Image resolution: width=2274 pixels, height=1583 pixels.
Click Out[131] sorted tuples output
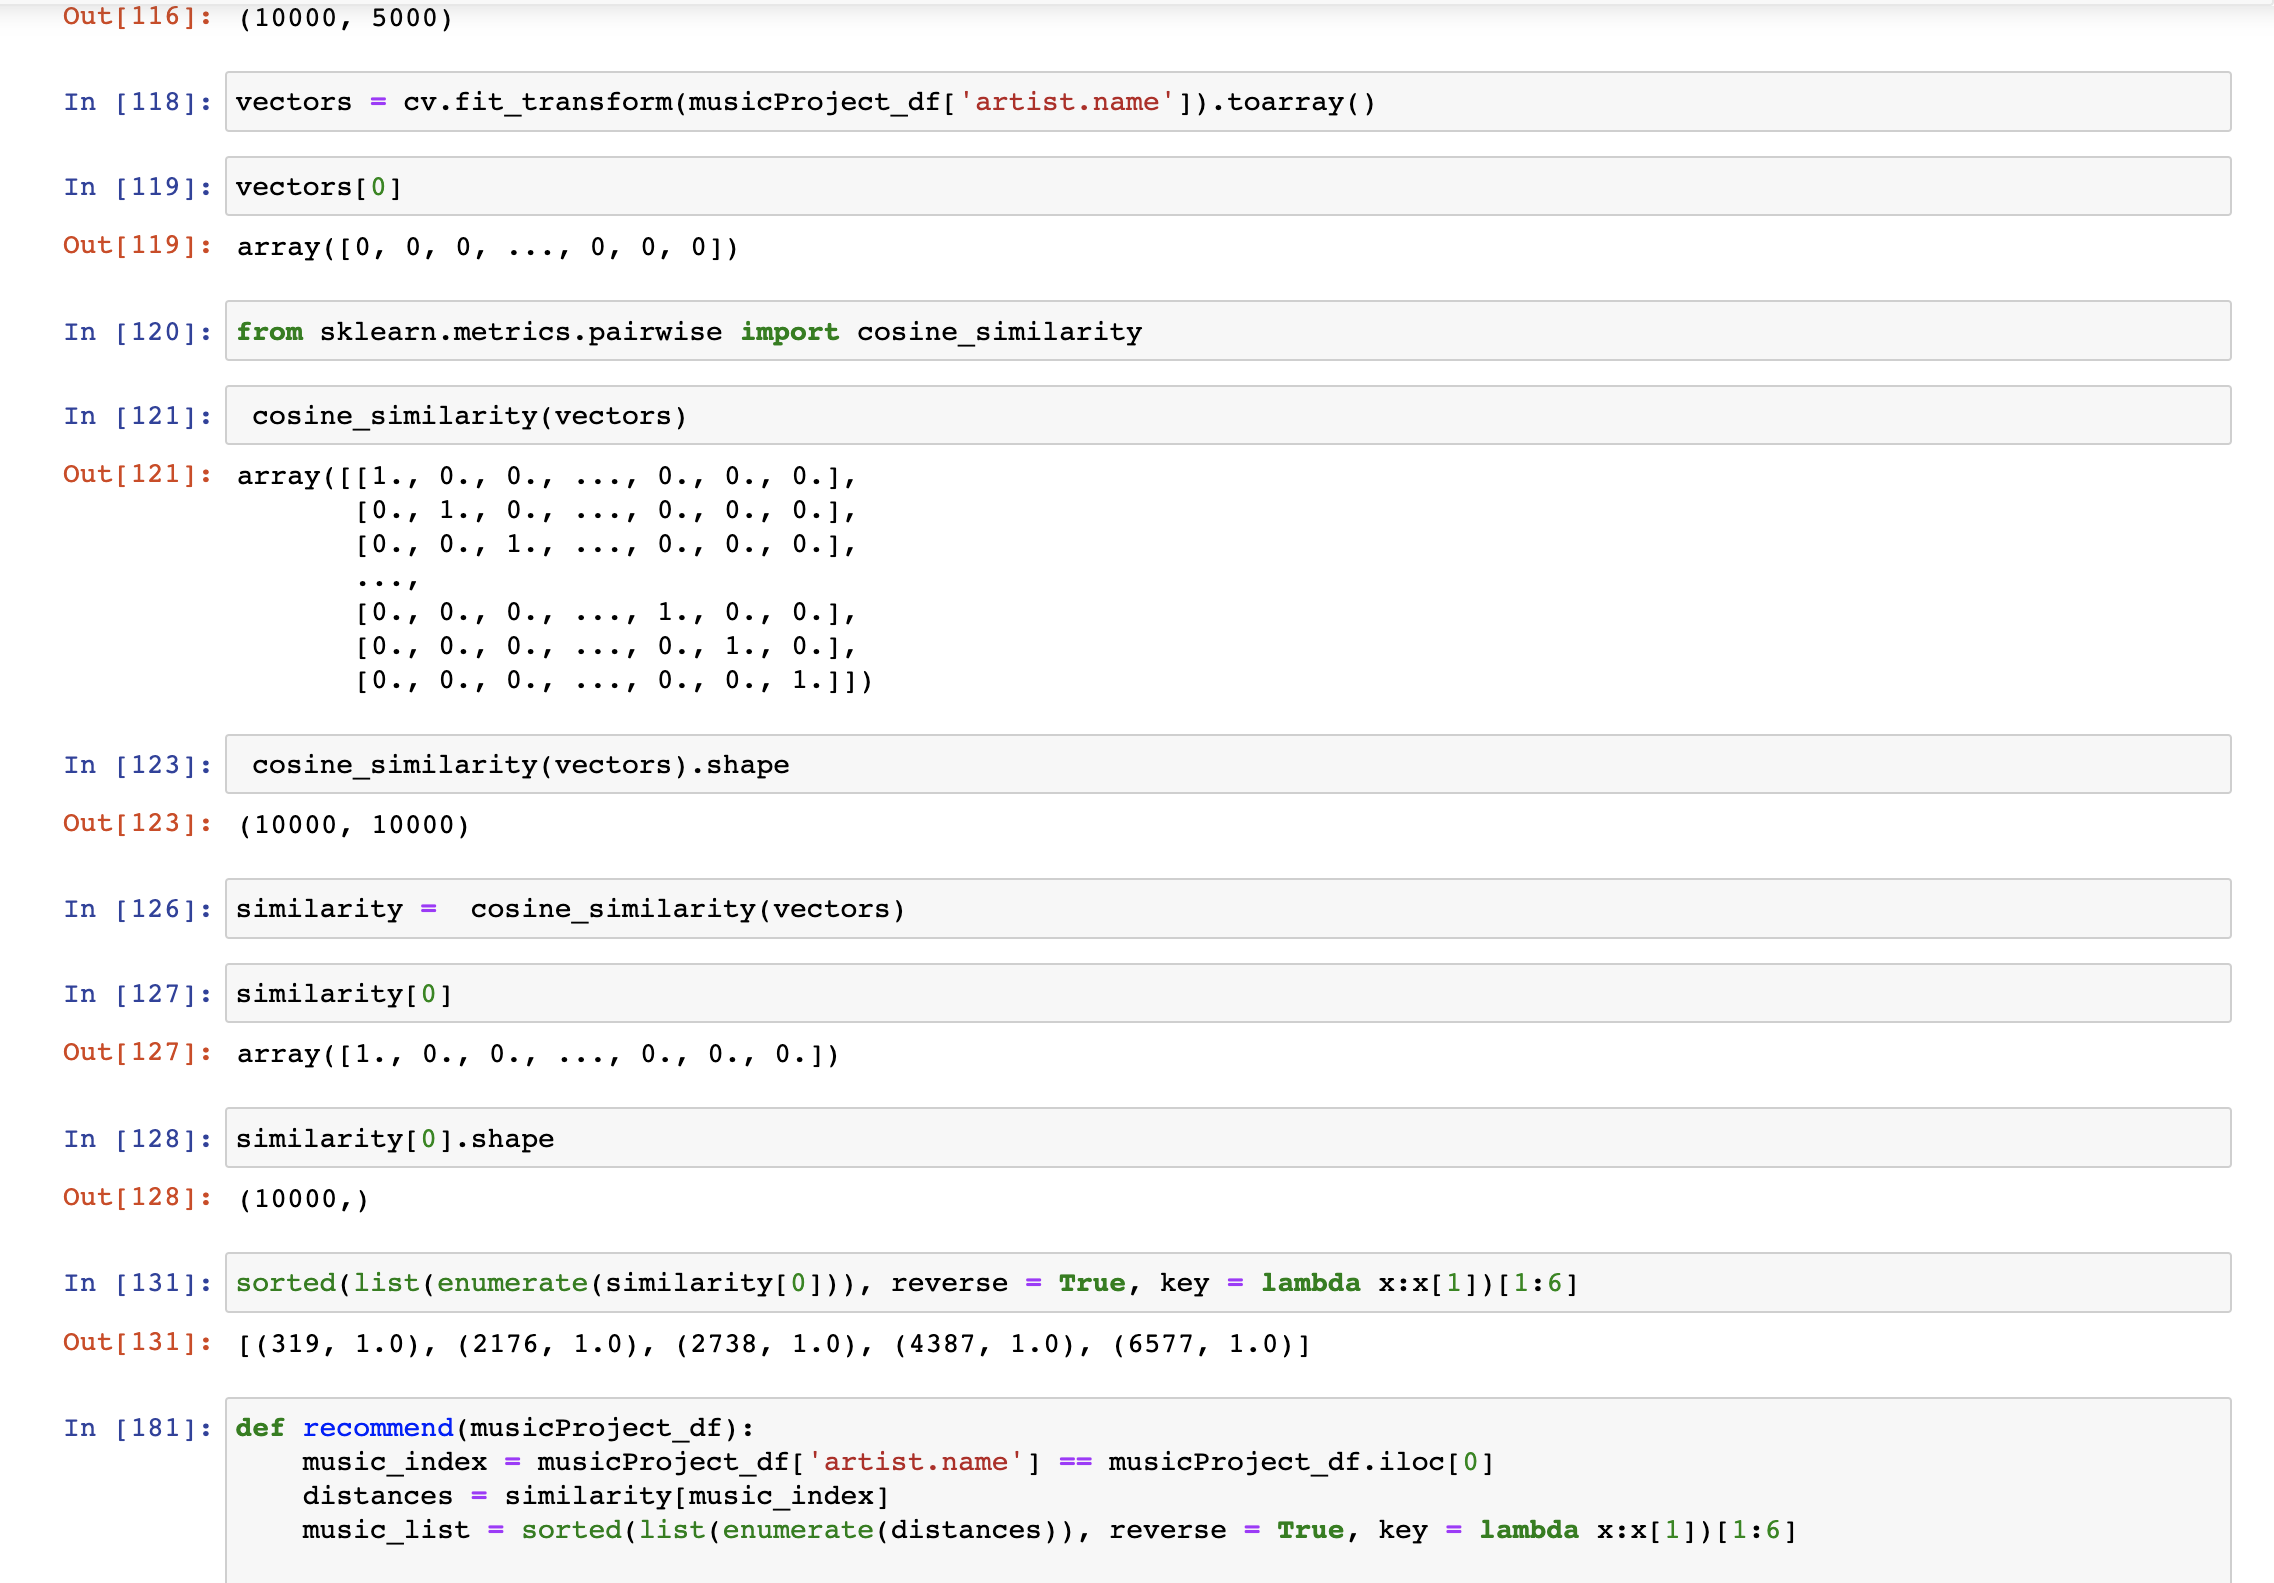[773, 1344]
